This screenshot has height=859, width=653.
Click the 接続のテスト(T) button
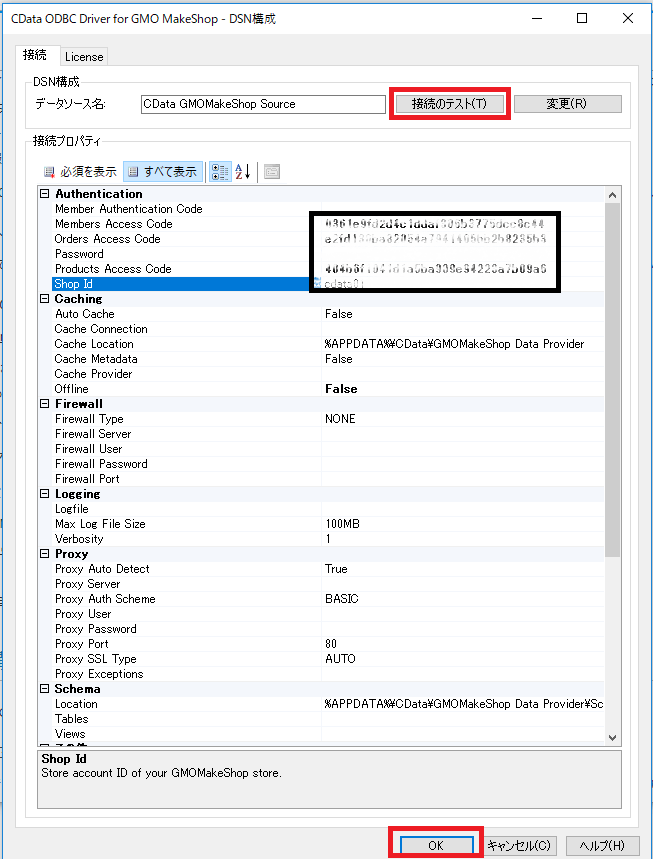(449, 104)
